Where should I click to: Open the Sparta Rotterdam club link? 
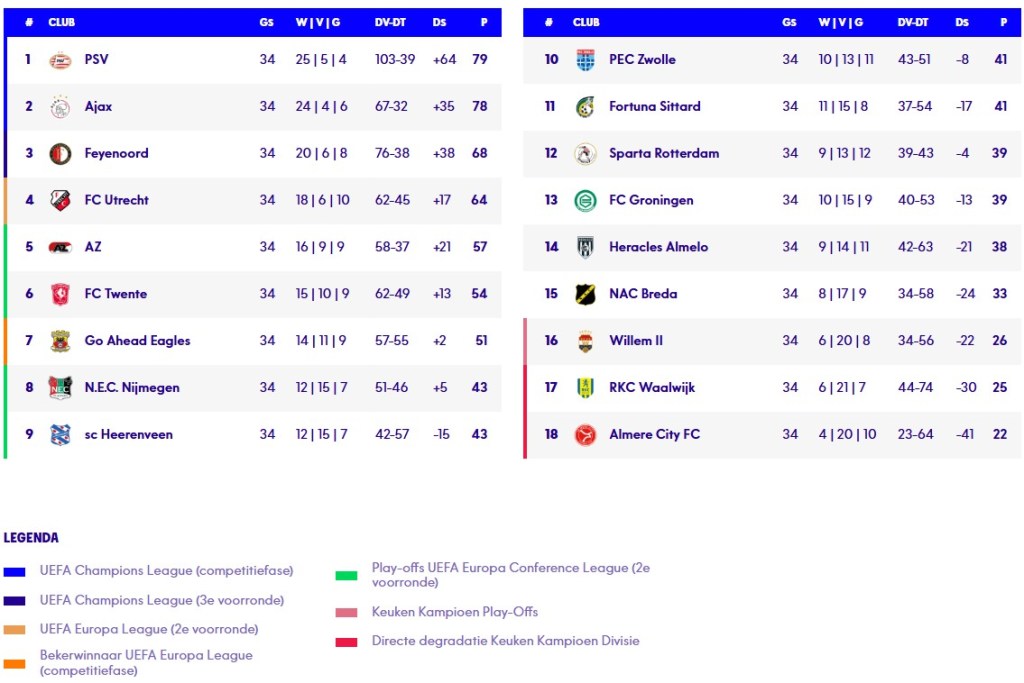663,154
